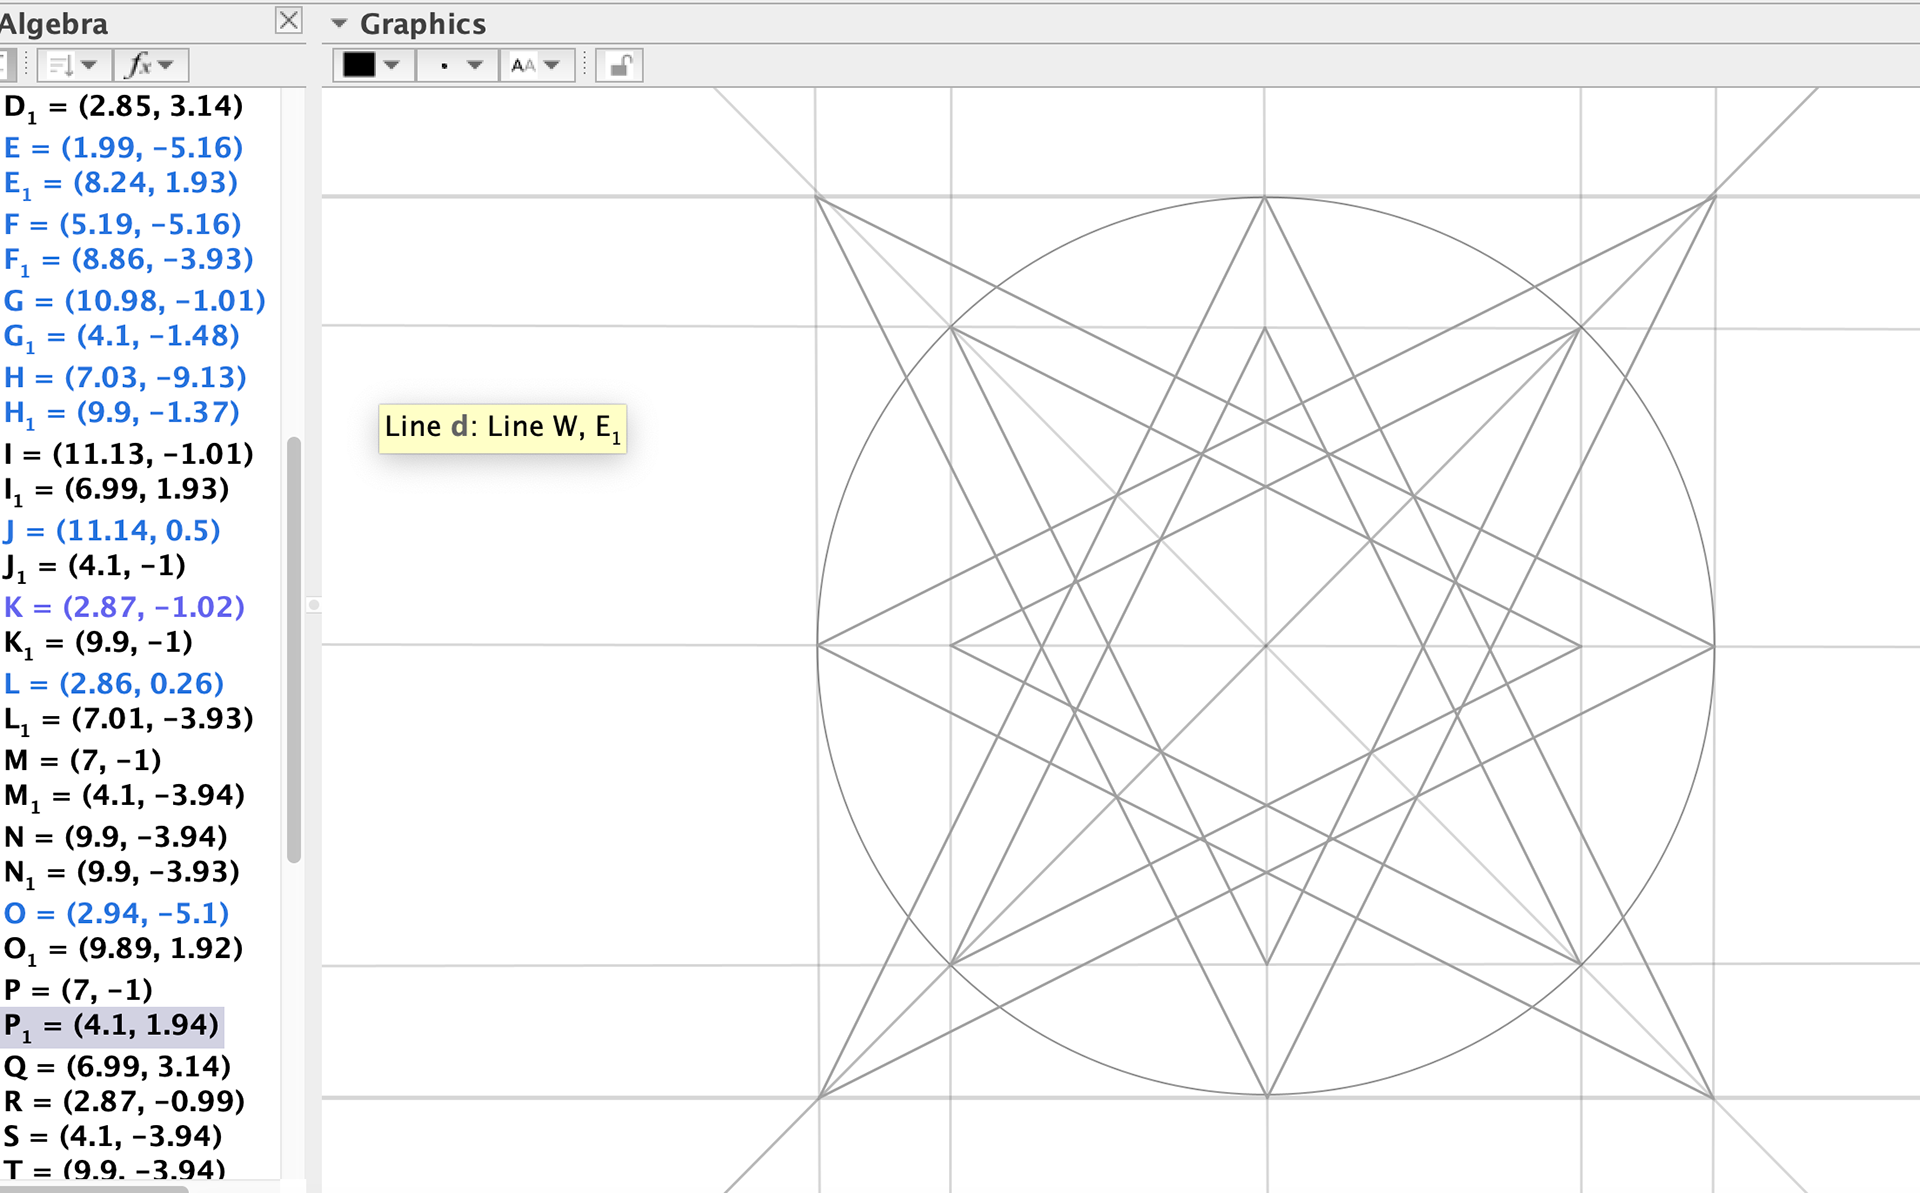Select point O = (2.94, -5.1)
1920x1193 pixels.
click(x=116, y=913)
